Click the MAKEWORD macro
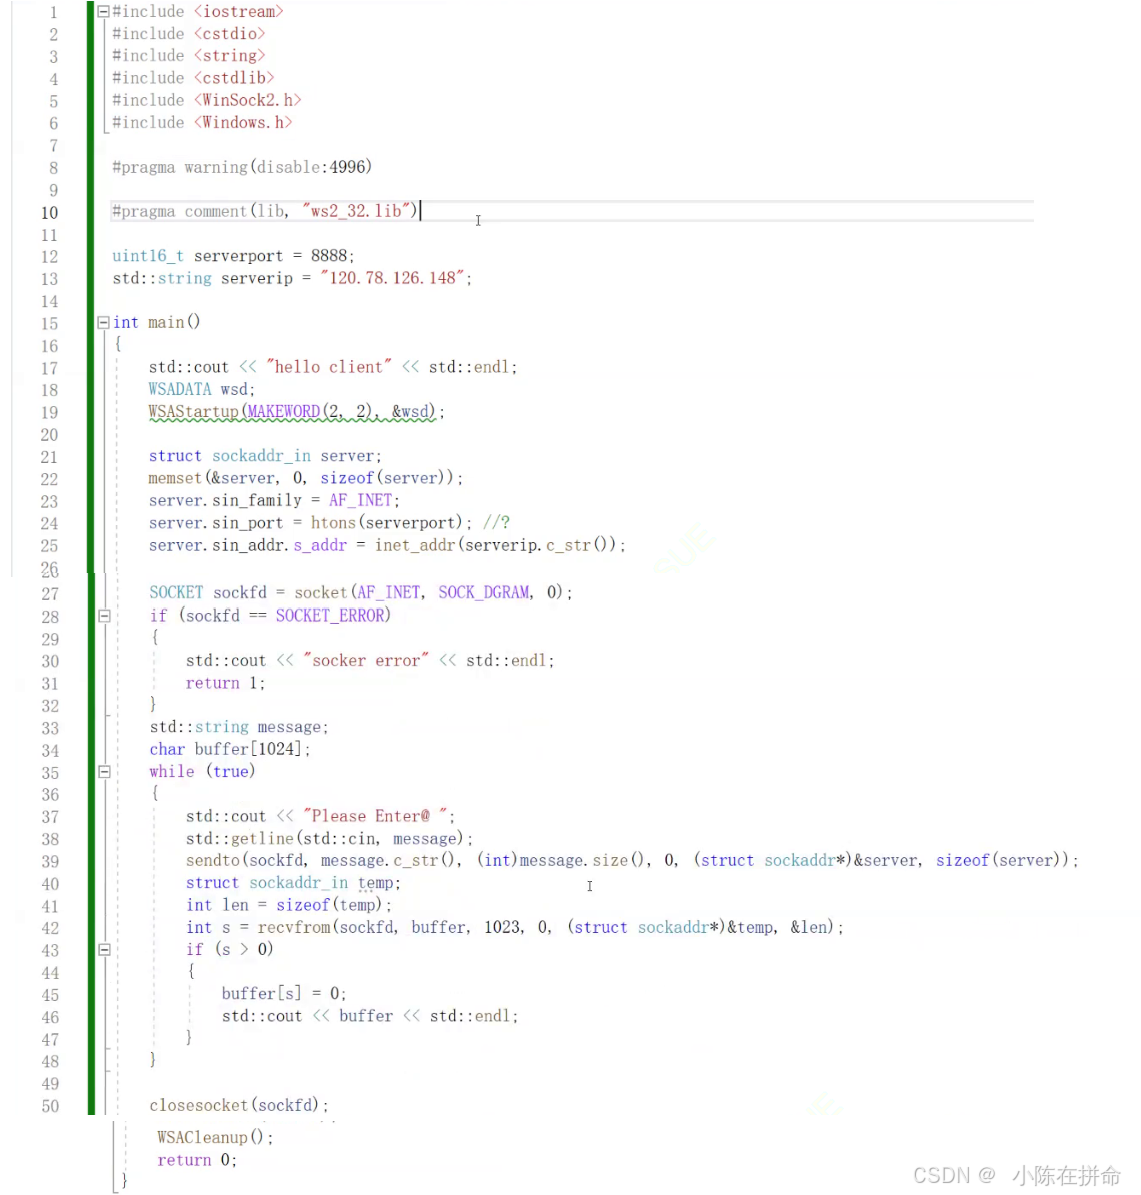Viewport: 1141px width, 1195px height. 284,412
